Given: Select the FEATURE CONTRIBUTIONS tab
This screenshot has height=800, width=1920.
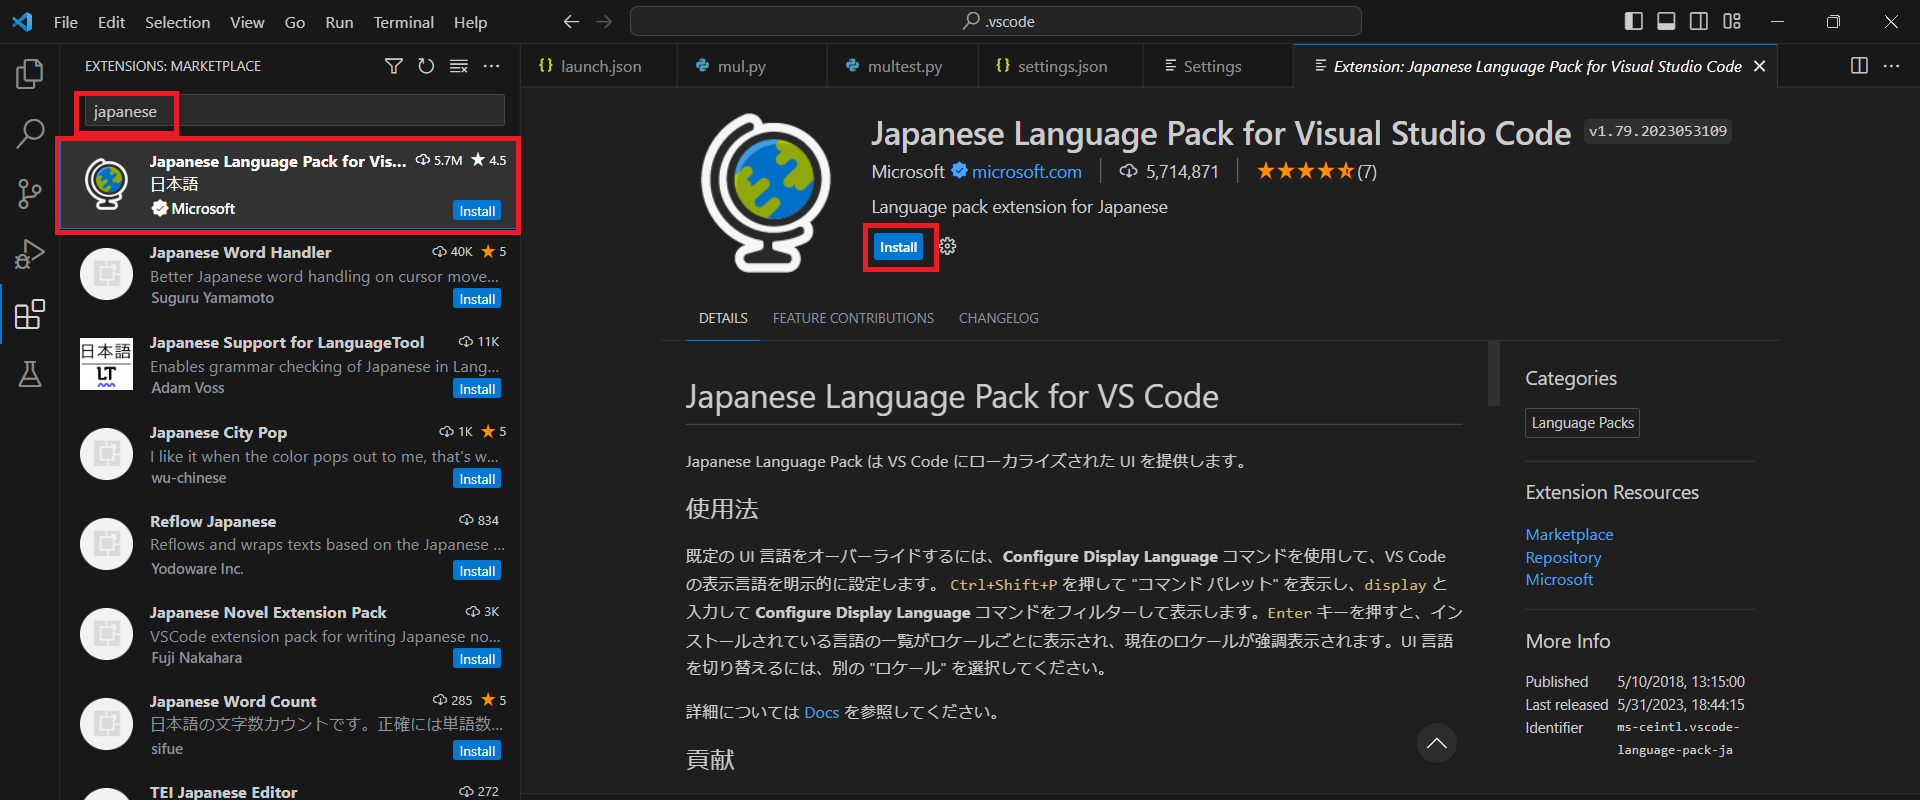Looking at the screenshot, I should [x=853, y=318].
